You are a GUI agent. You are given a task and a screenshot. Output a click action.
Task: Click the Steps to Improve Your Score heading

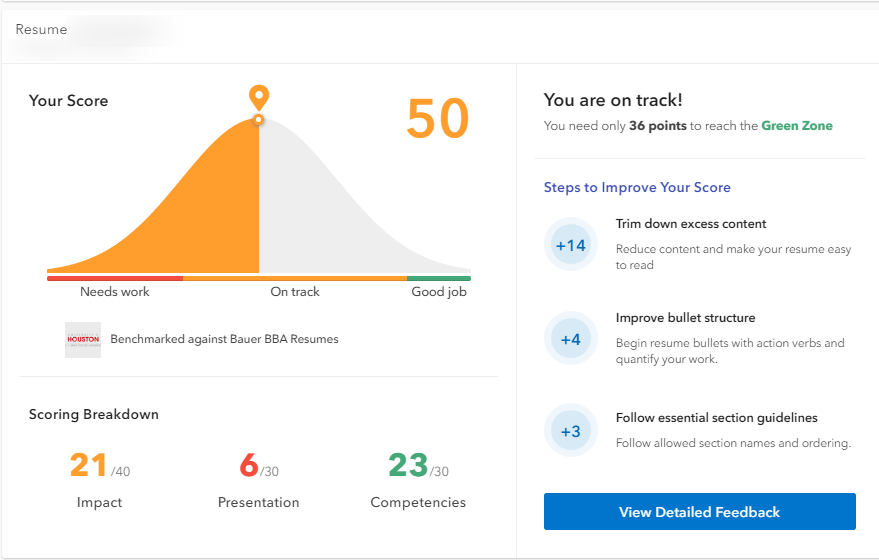point(637,187)
